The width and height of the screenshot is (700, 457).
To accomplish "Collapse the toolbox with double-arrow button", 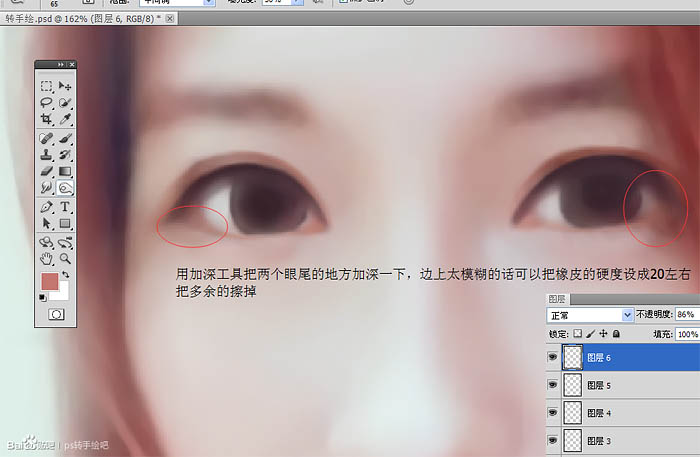I will tap(61, 65).
